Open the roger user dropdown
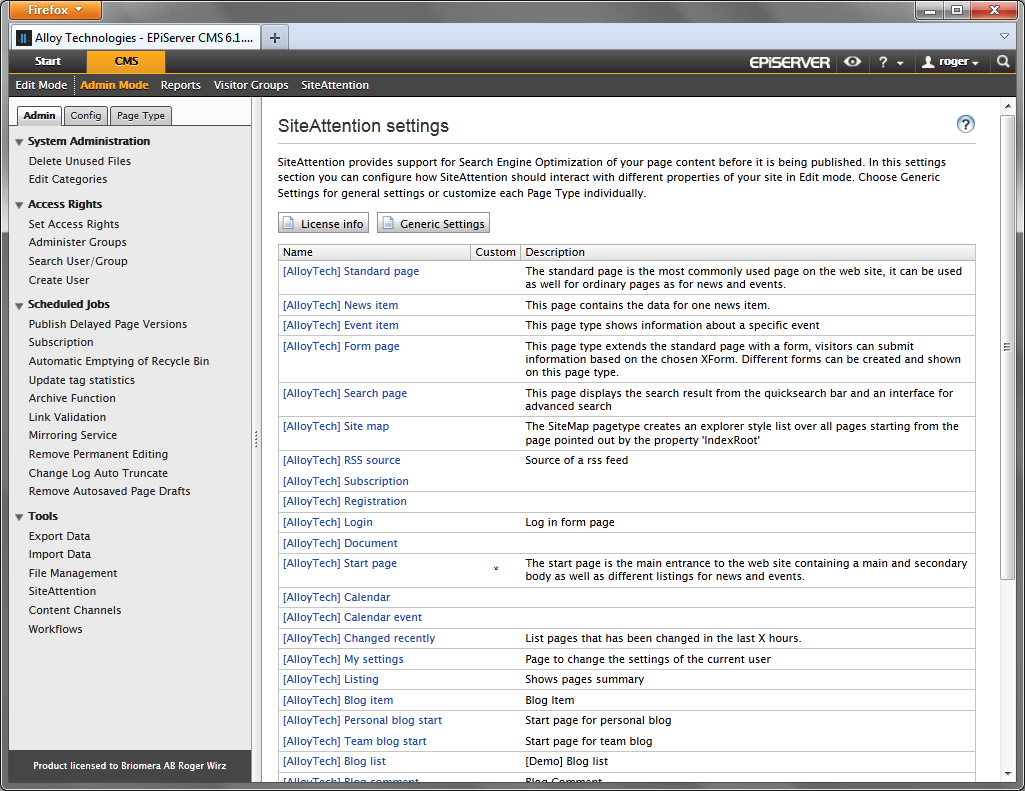 point(950,62)
